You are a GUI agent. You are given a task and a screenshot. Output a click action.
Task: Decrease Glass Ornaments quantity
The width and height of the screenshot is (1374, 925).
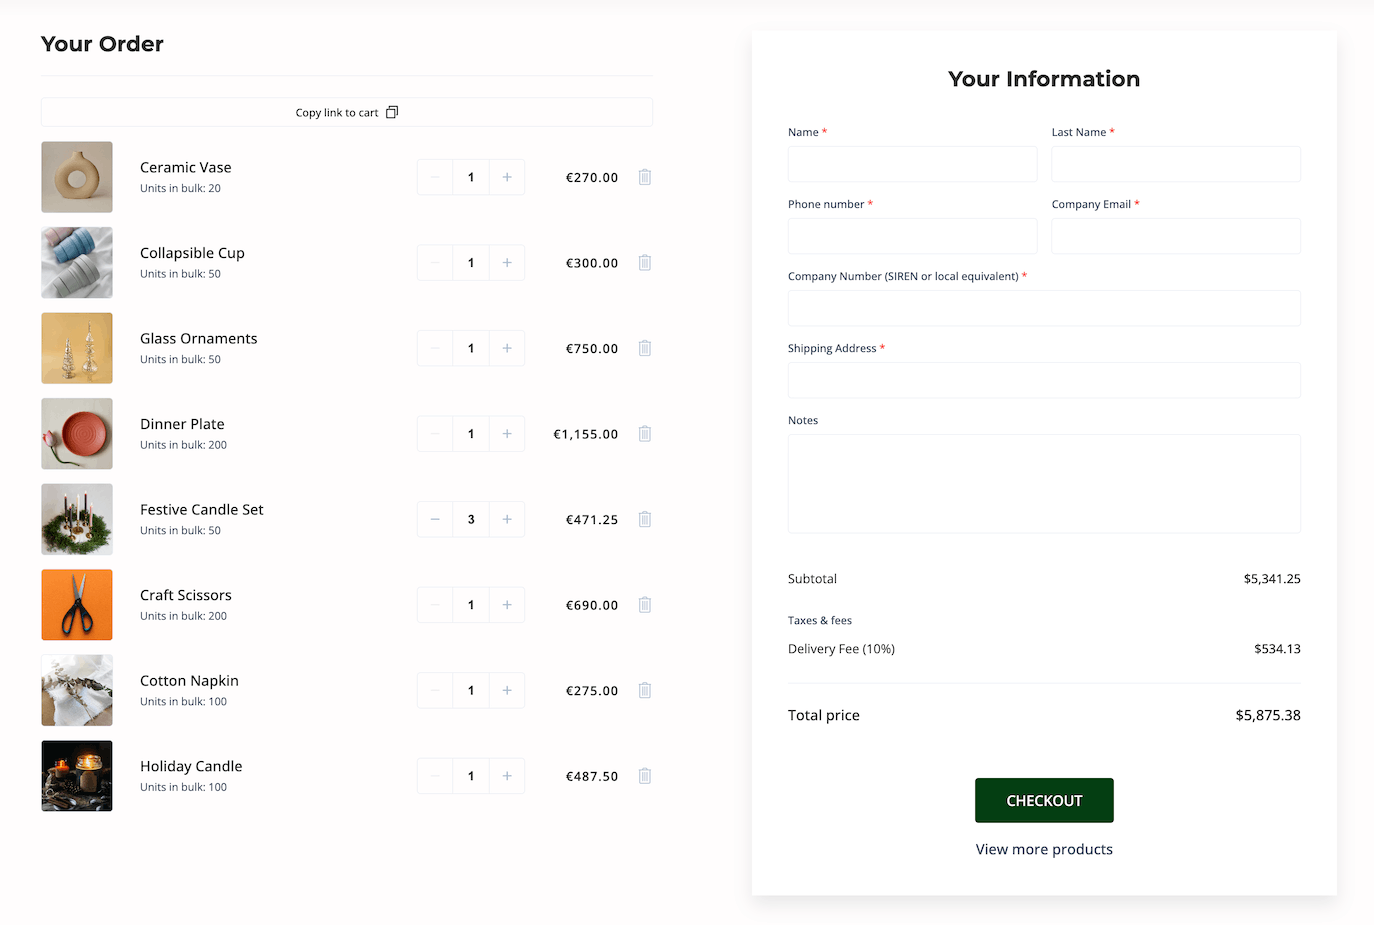click(435, 348)
